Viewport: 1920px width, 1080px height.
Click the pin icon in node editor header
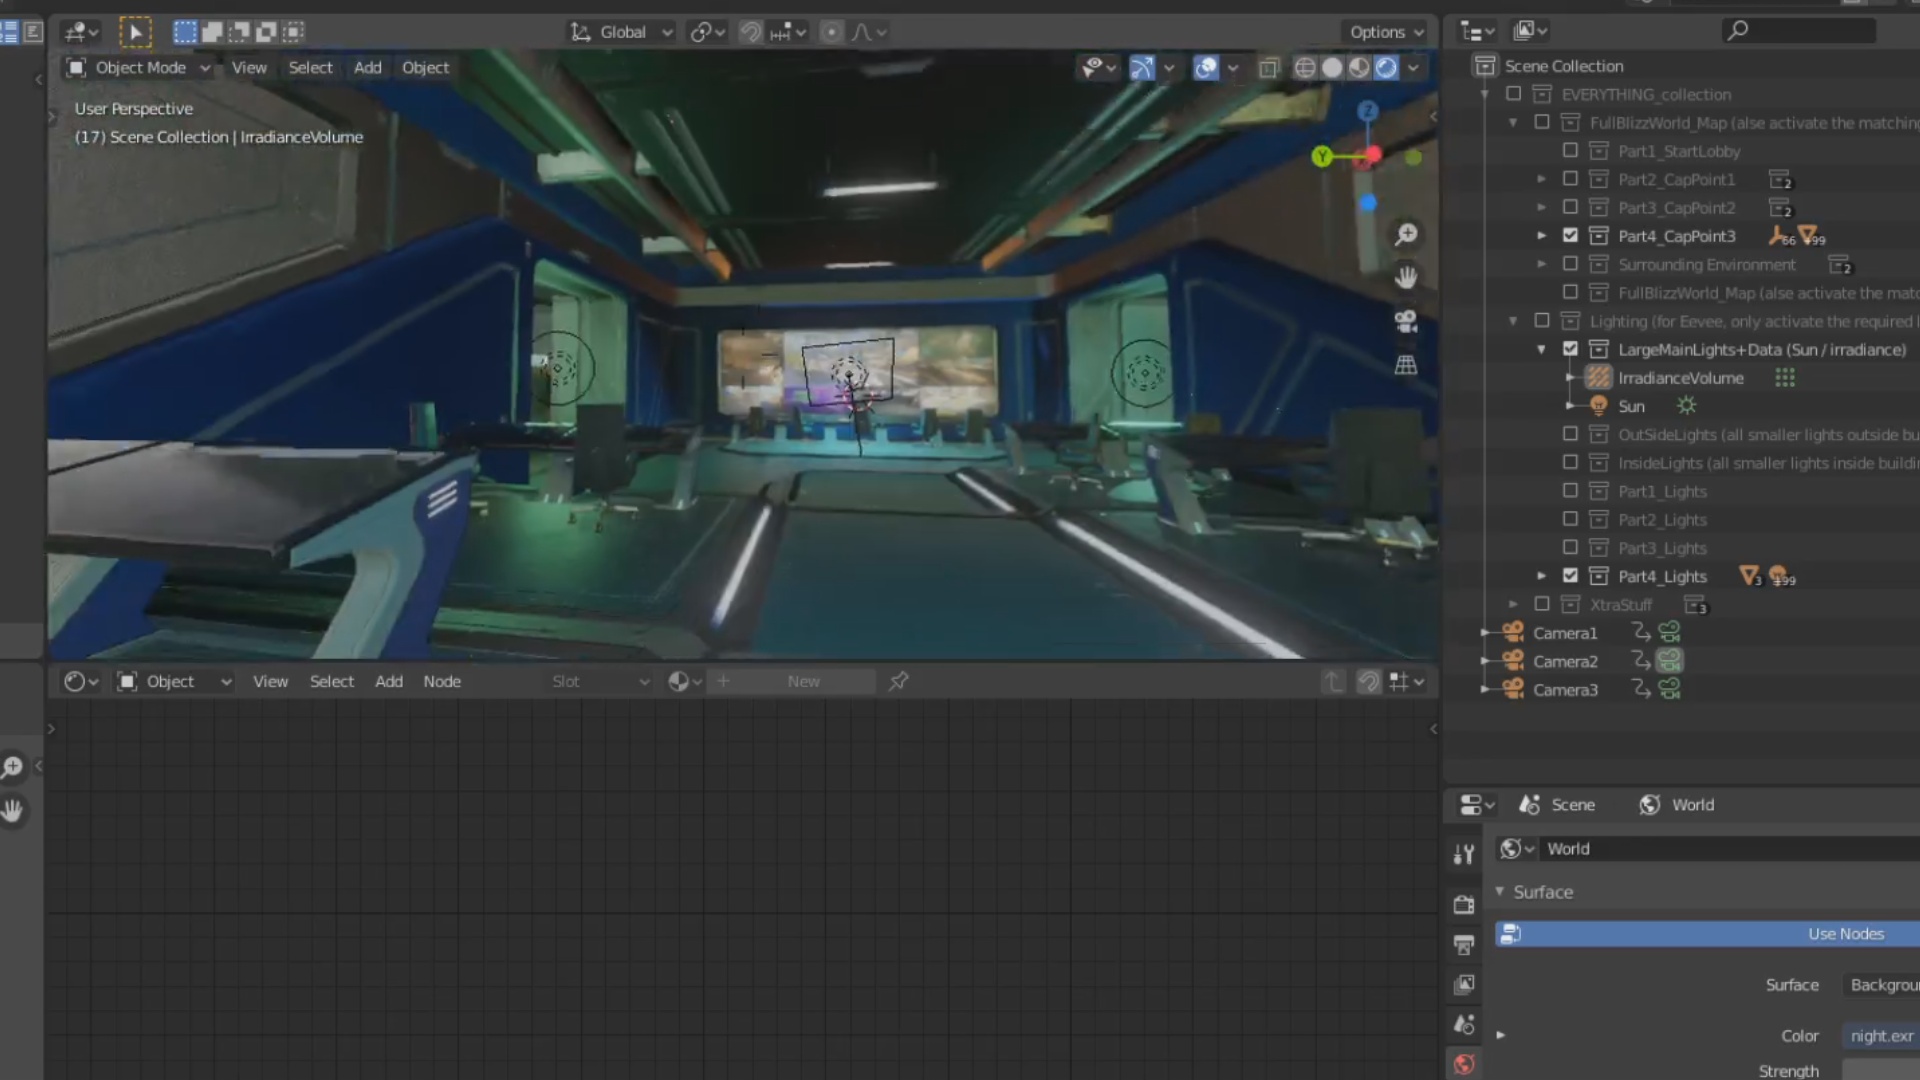pyautogui.click(x=899, y=681)
